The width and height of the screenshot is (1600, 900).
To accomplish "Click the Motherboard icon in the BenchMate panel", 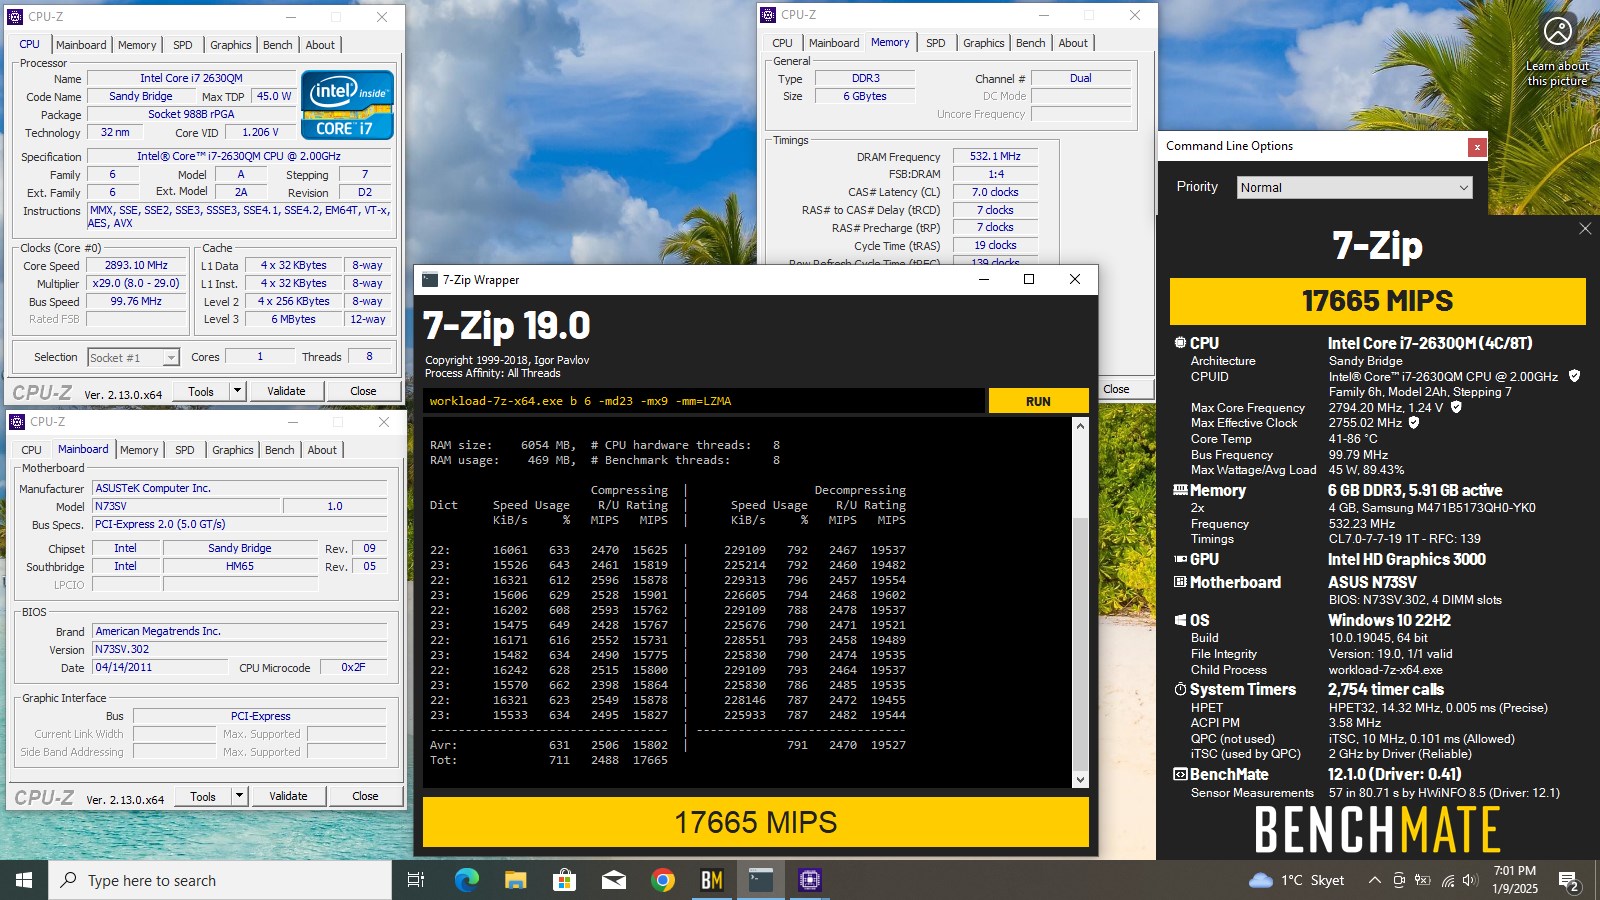I will (1180, 582).
